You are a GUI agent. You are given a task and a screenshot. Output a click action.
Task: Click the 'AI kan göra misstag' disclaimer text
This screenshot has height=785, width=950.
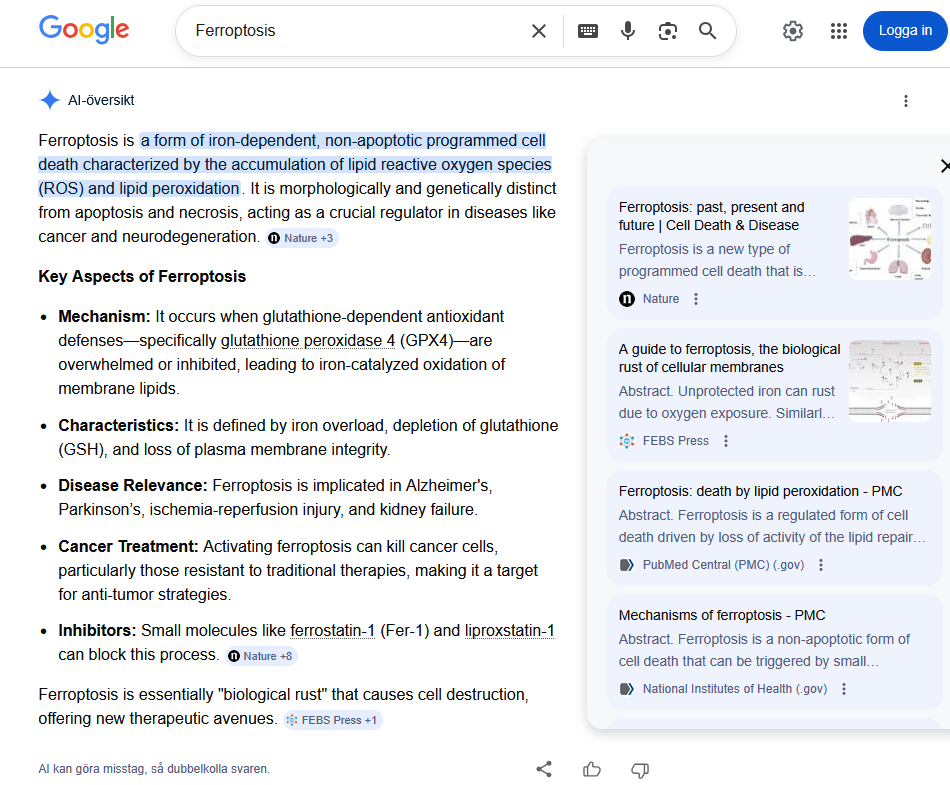[x=154, y=769]
